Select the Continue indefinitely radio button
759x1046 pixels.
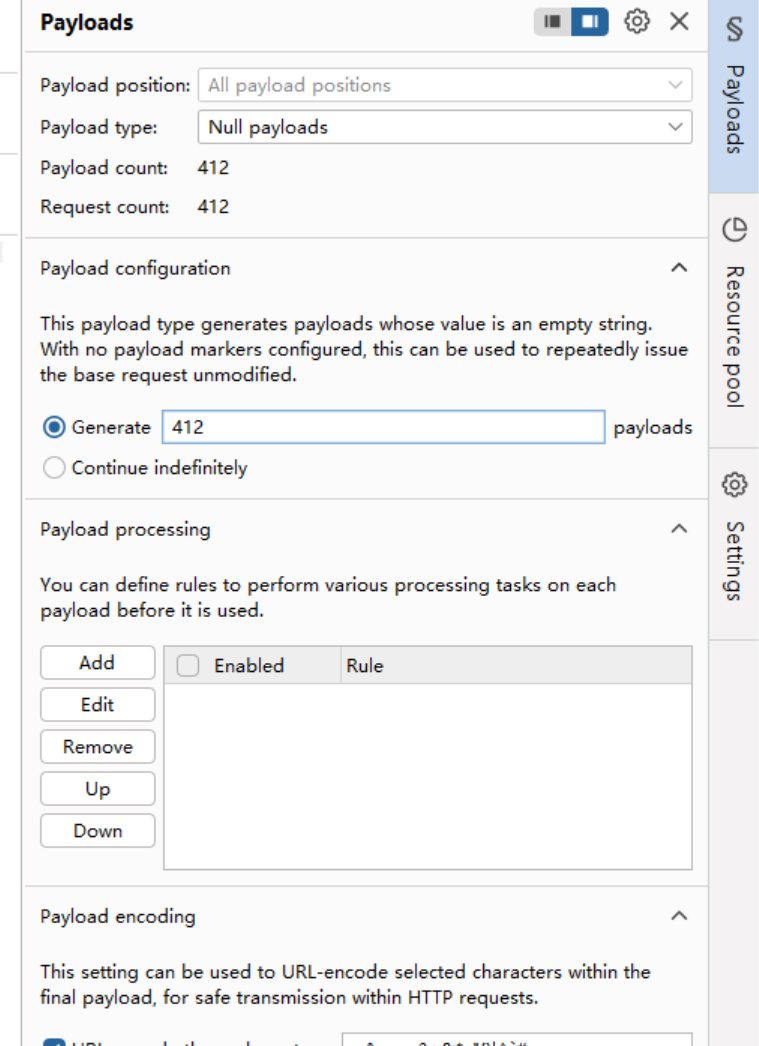tap(54, 468)
